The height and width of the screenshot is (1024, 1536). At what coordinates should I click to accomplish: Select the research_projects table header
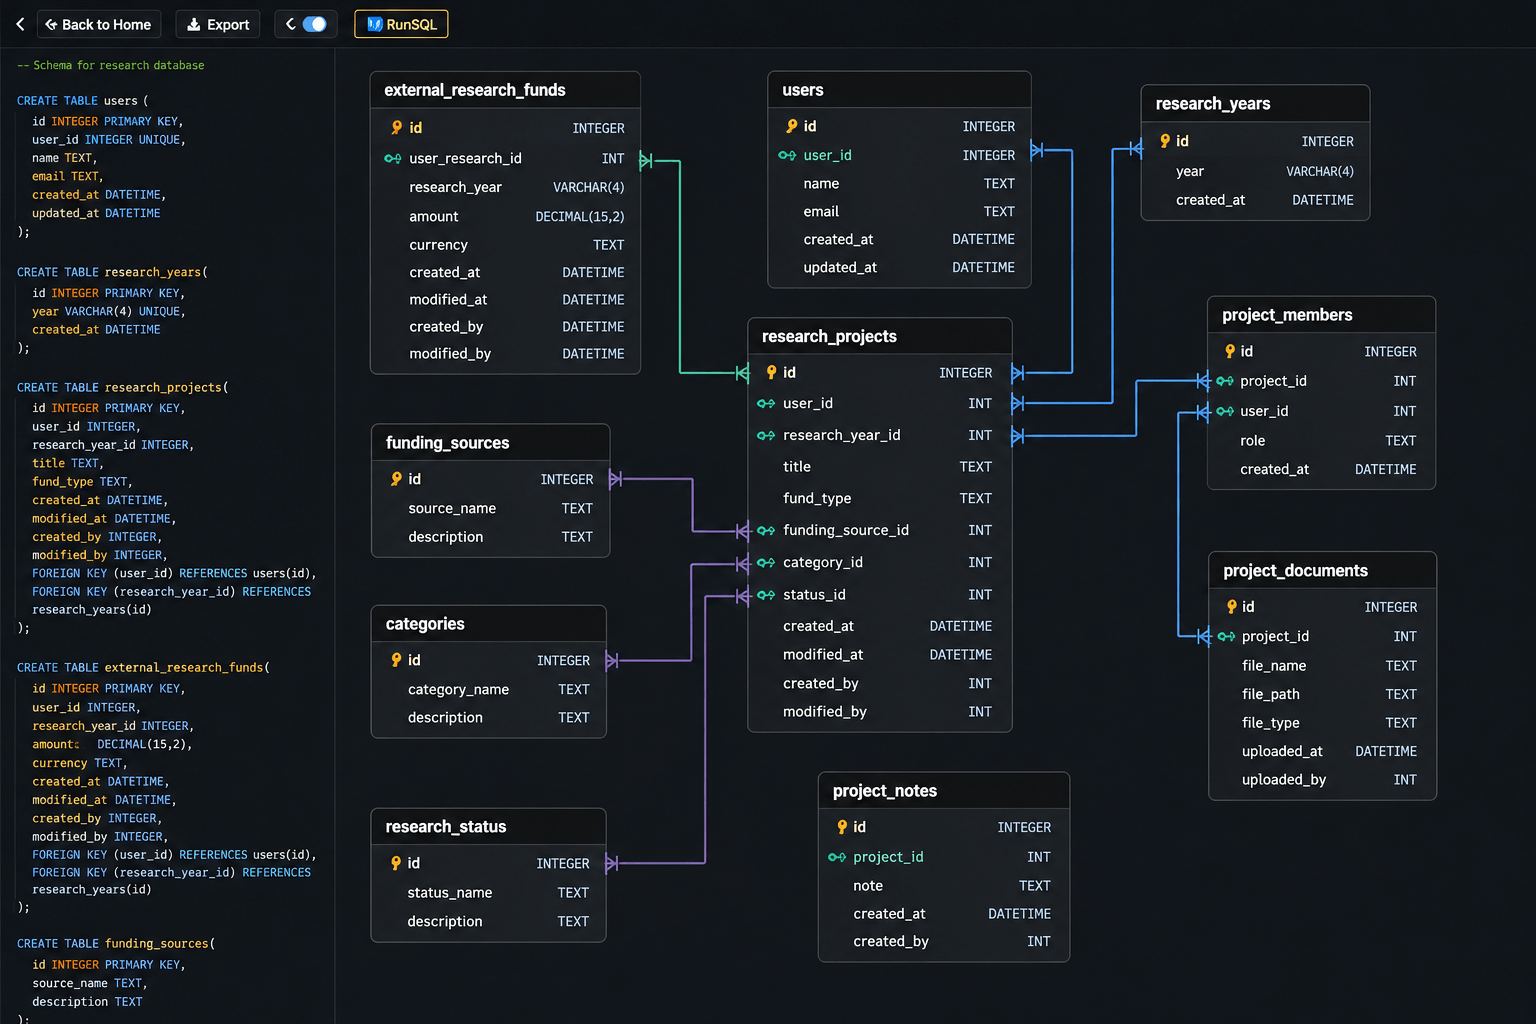pos(880,336)
